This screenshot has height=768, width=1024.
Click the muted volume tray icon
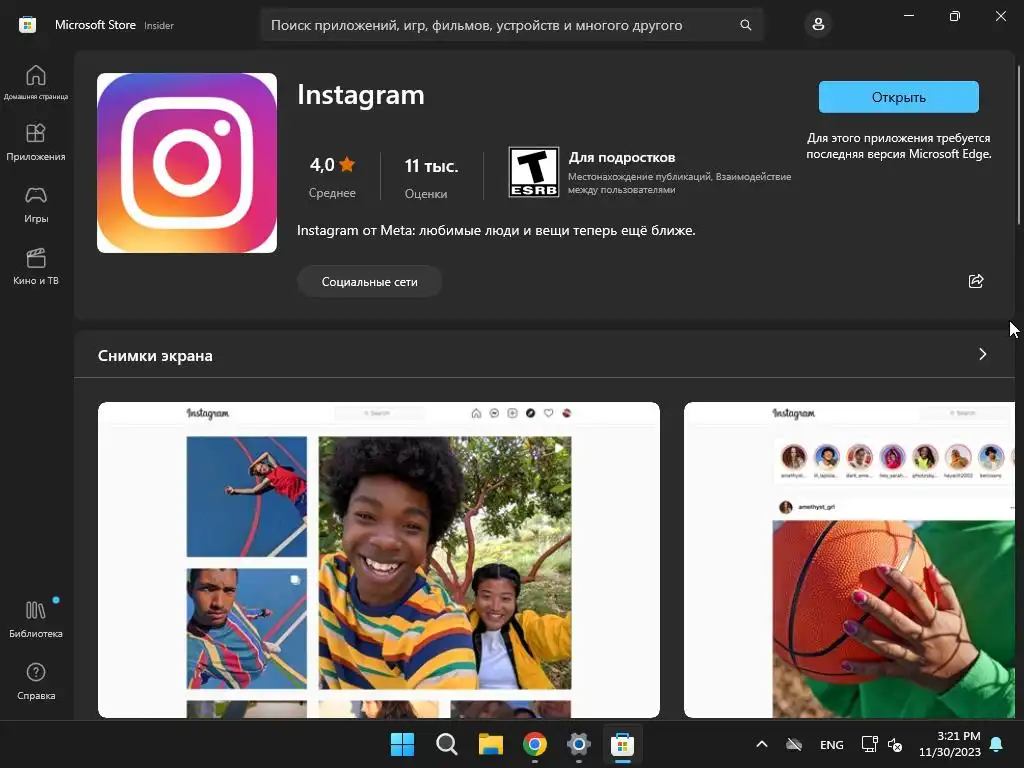click(x=895, y=744)
